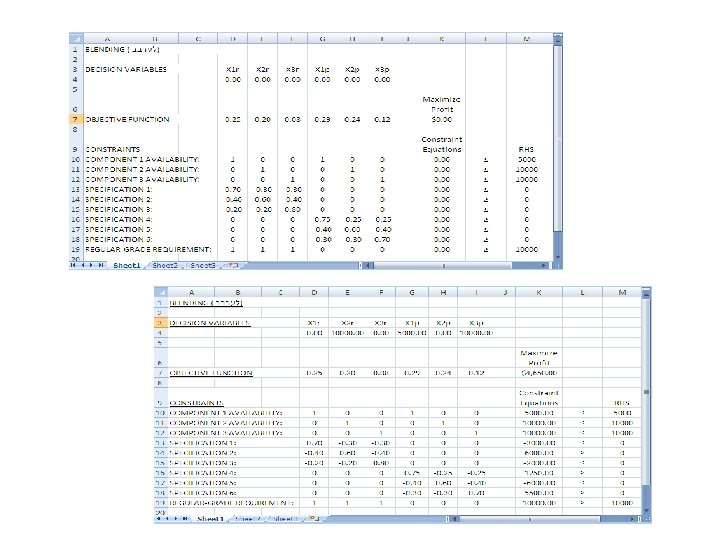The height and width of the screenshot is (540, 720).
Task: Click horizontal scroll left arrow, lower spreadsheet
Action: pos(455,519)
